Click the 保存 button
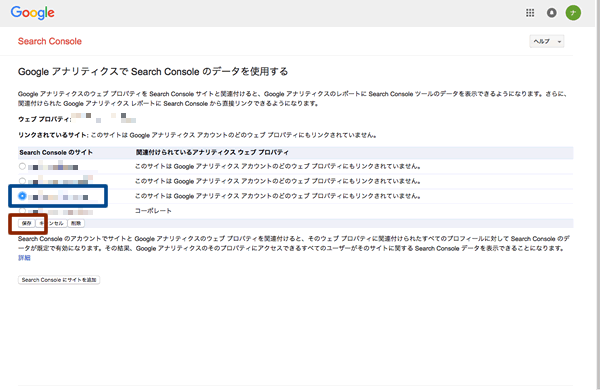This screenshot has width=600, height=390. click(x=26, y=224)
